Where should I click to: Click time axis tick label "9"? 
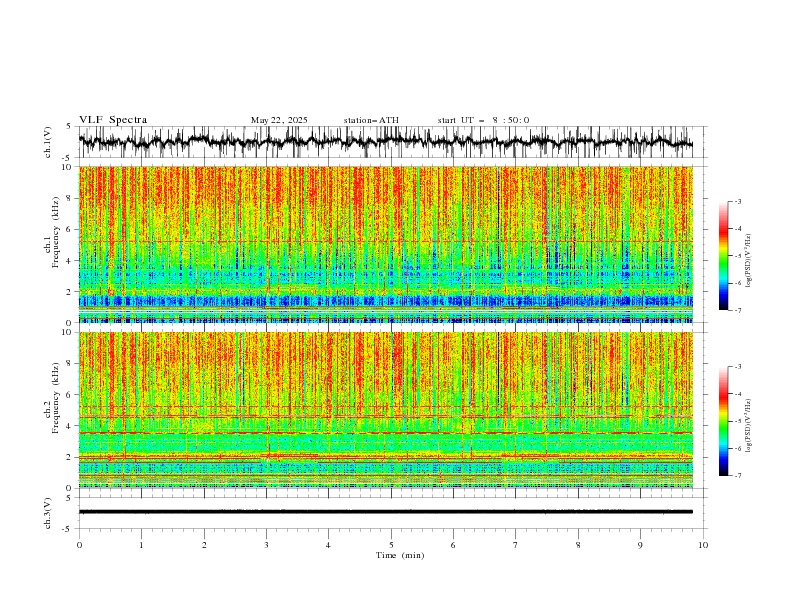pyautogui.click(x=640, y=545)
